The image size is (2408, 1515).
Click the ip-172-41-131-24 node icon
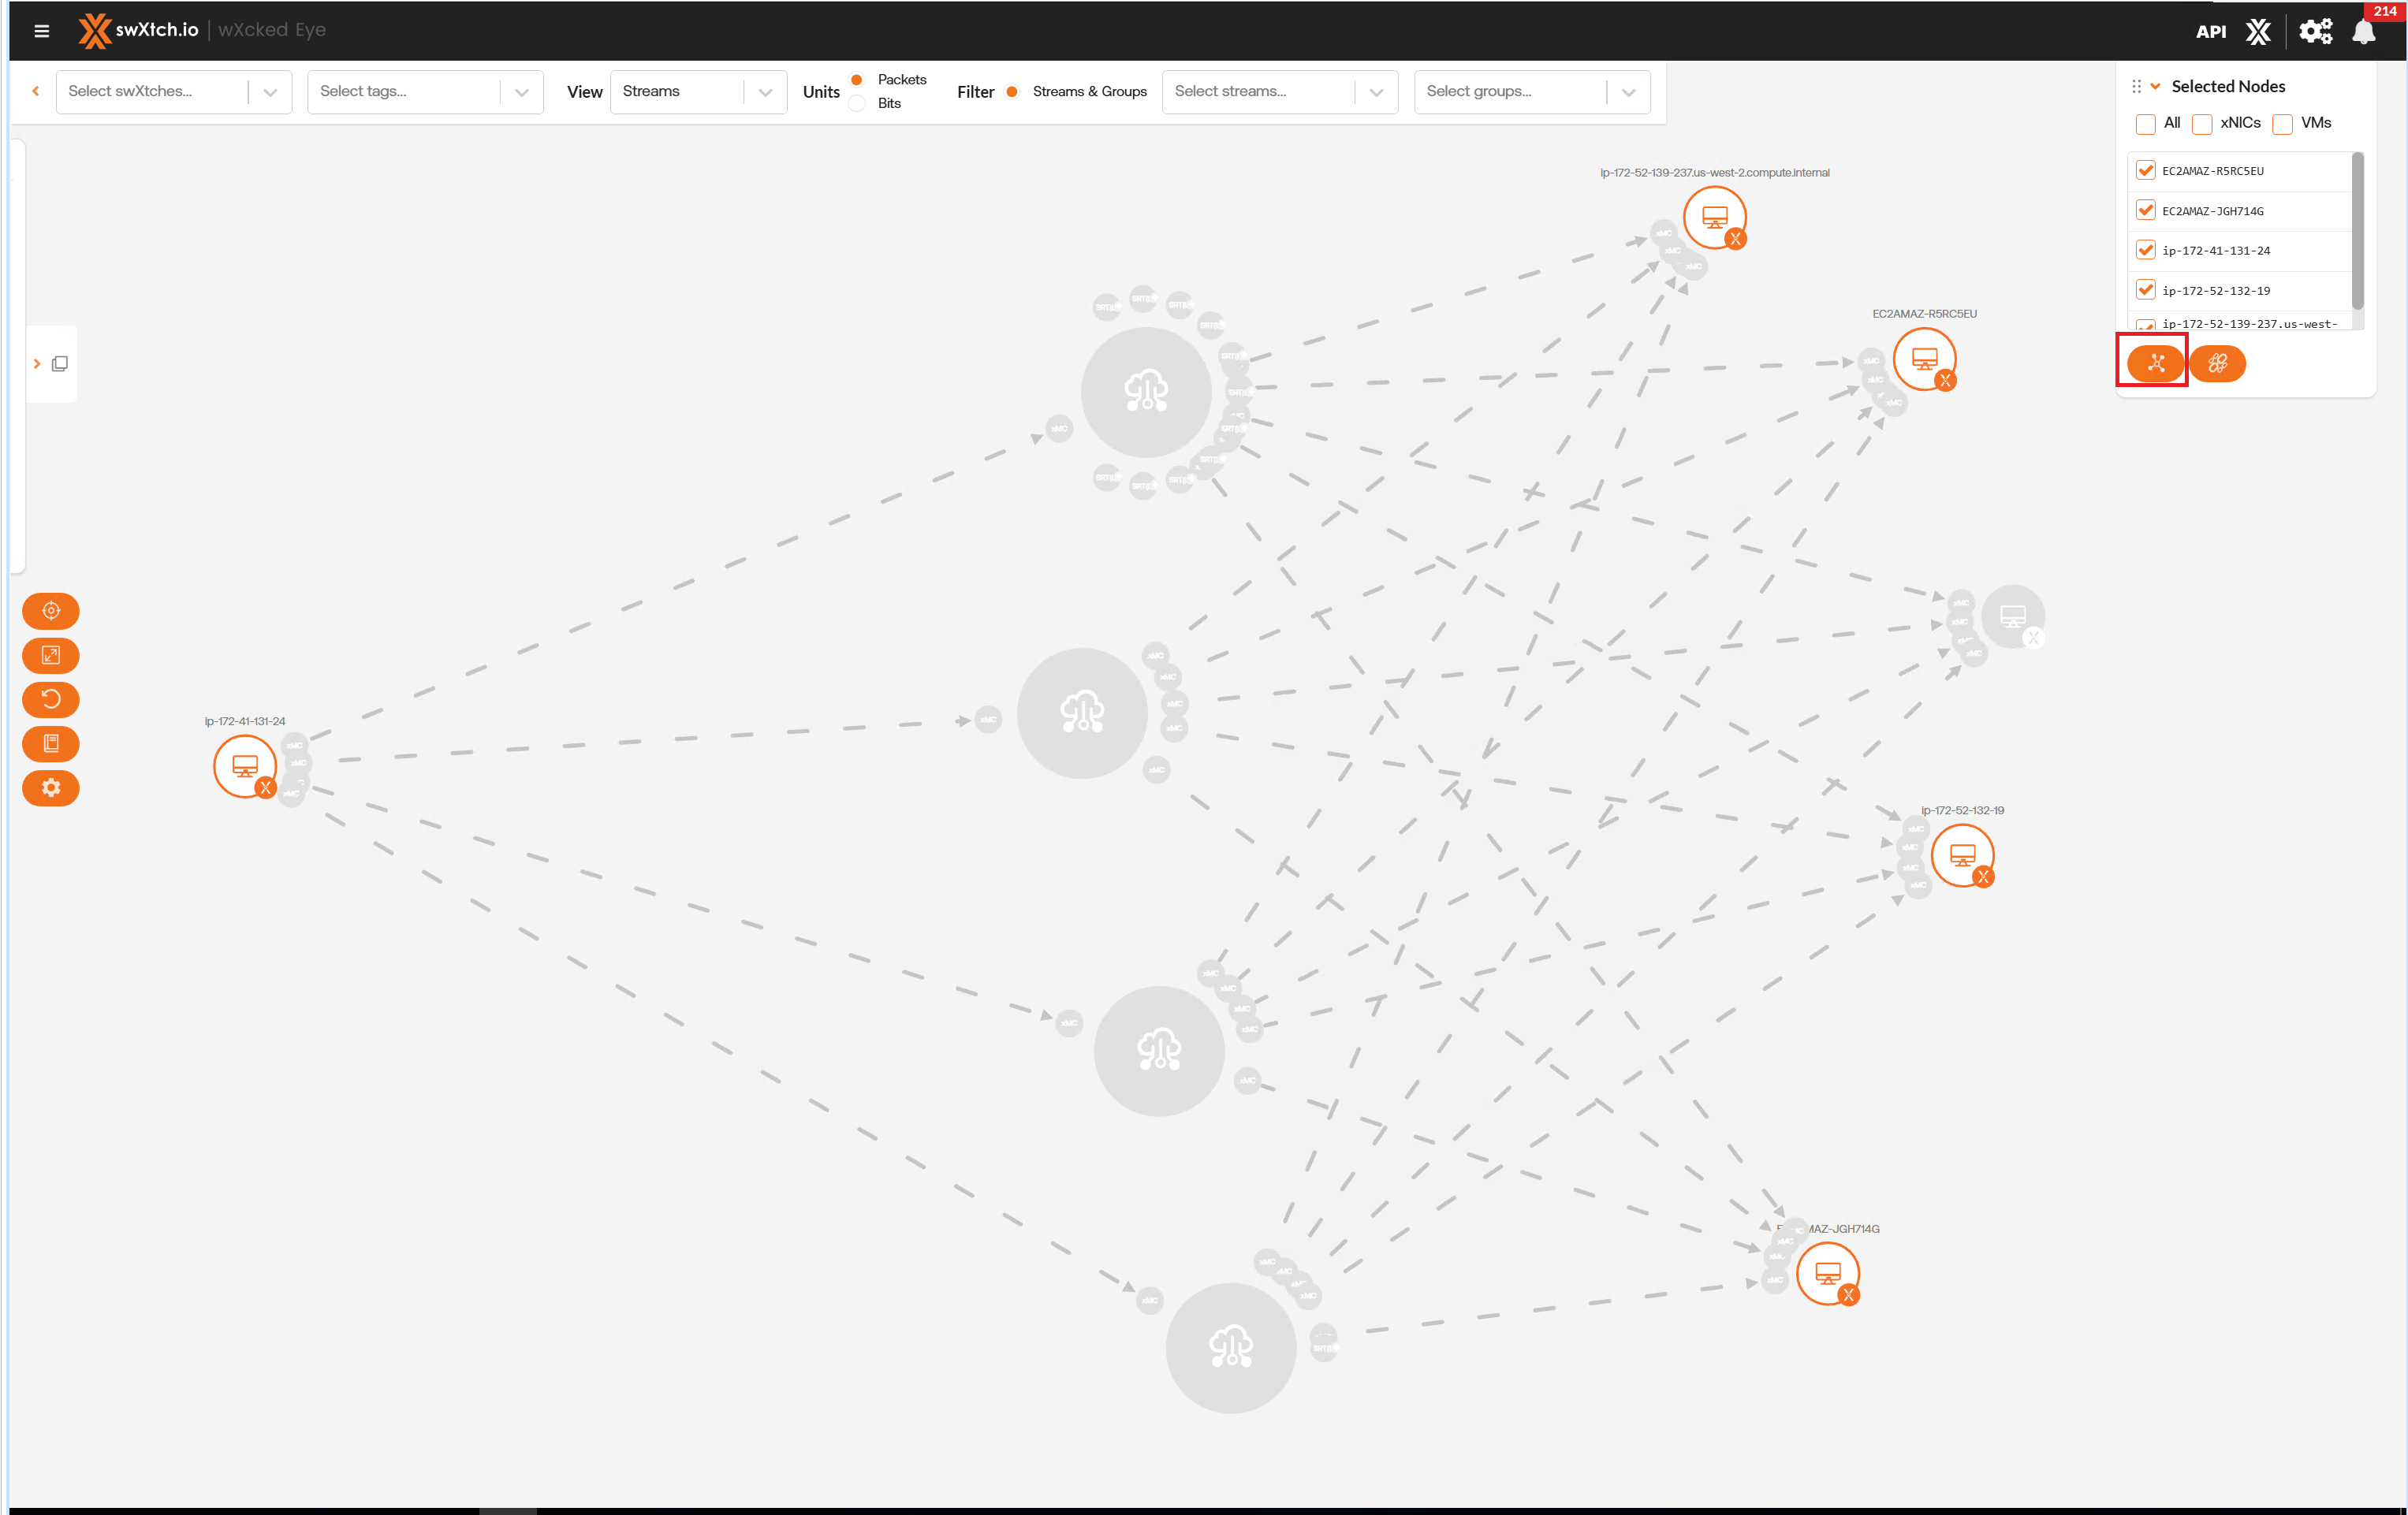[245, 766]
